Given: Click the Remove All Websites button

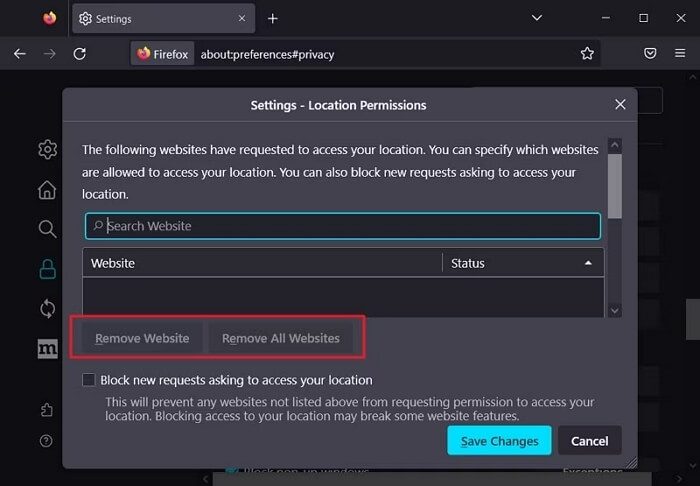Looking at the screenshot, I should [x=281, y=338].
